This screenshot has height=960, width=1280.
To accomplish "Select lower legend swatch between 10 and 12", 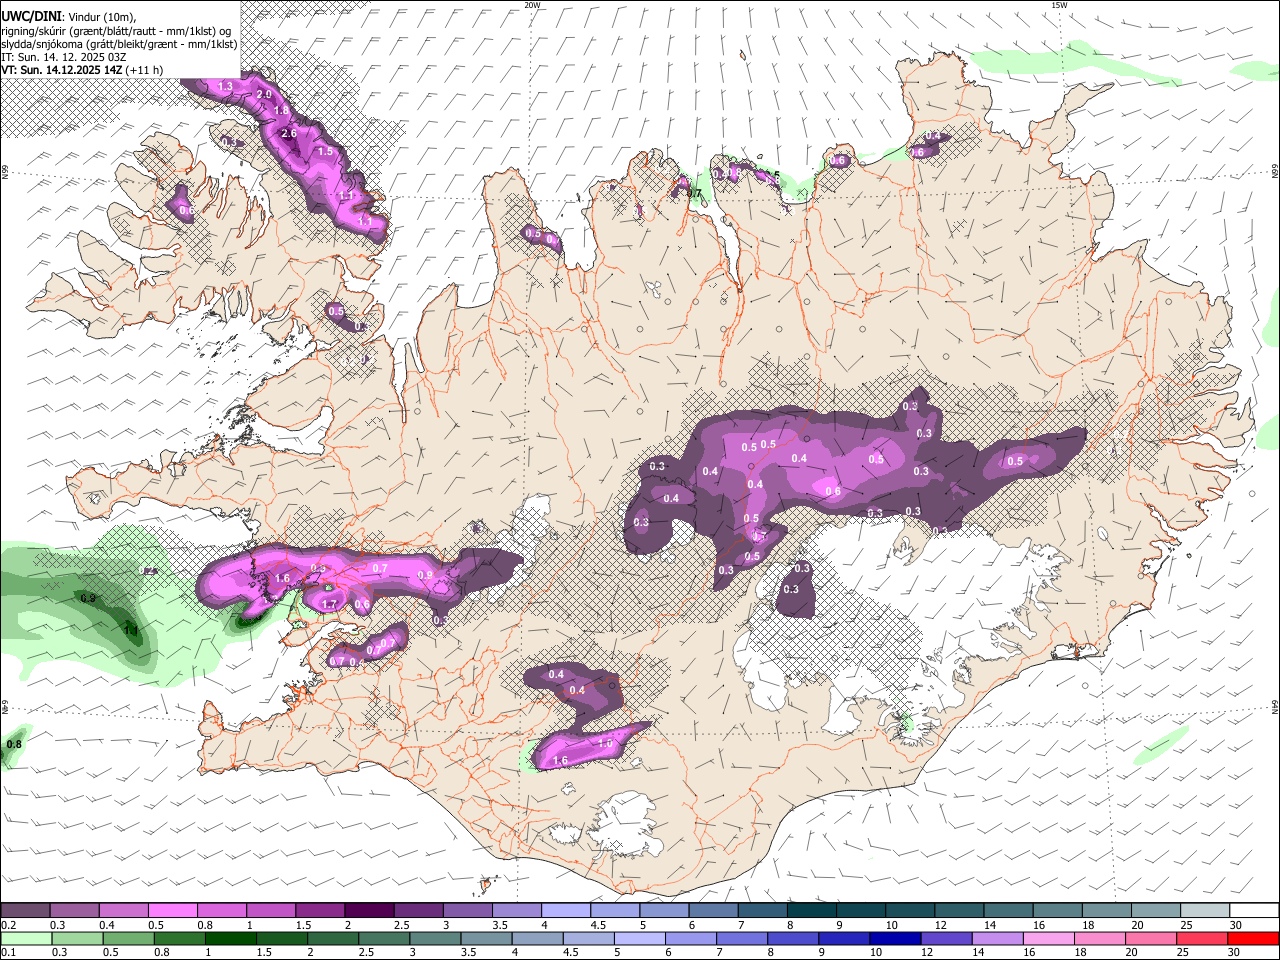I will tap(893, 938).
